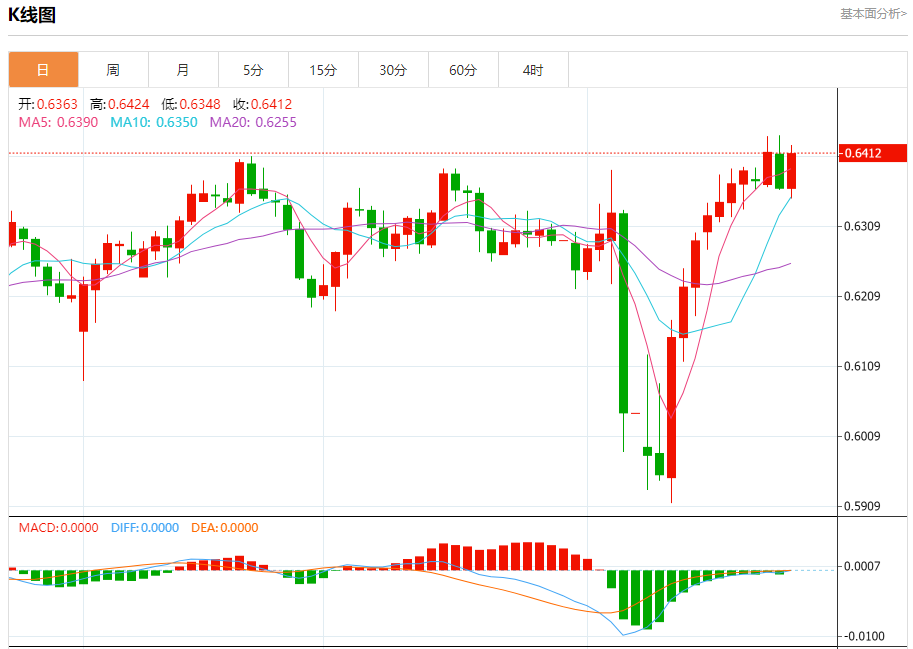Open the 基本面分析> link
The width and height of the screenshot is (913, 649).
(x=873, y=14)
